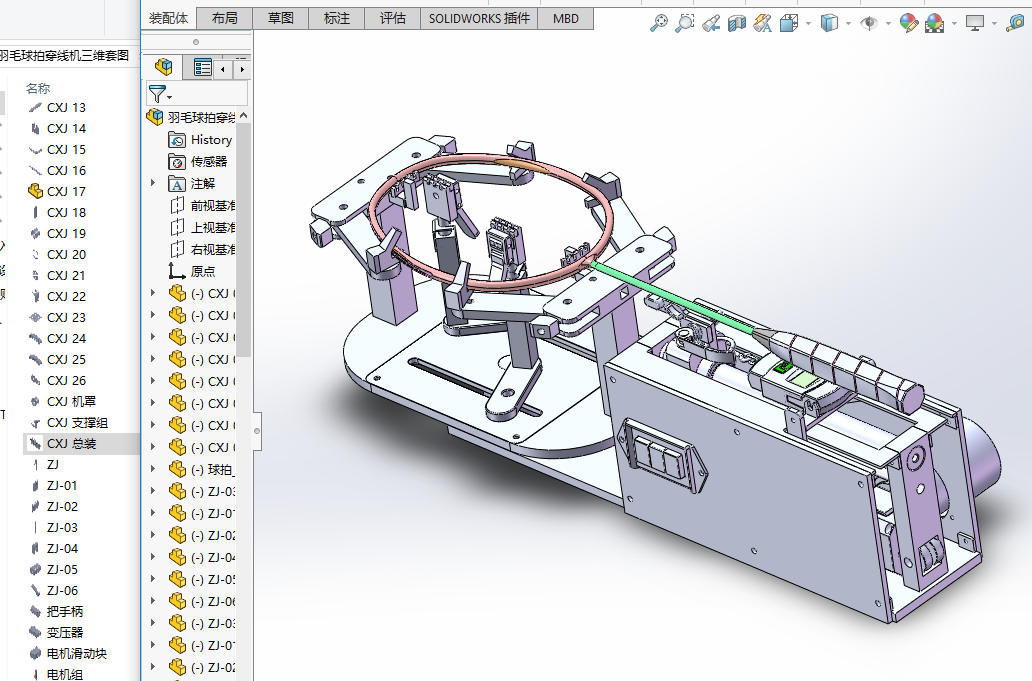Expand the 注解 folder in the tree
This screenshot has height=681, width=1032.
pos(153,183)
